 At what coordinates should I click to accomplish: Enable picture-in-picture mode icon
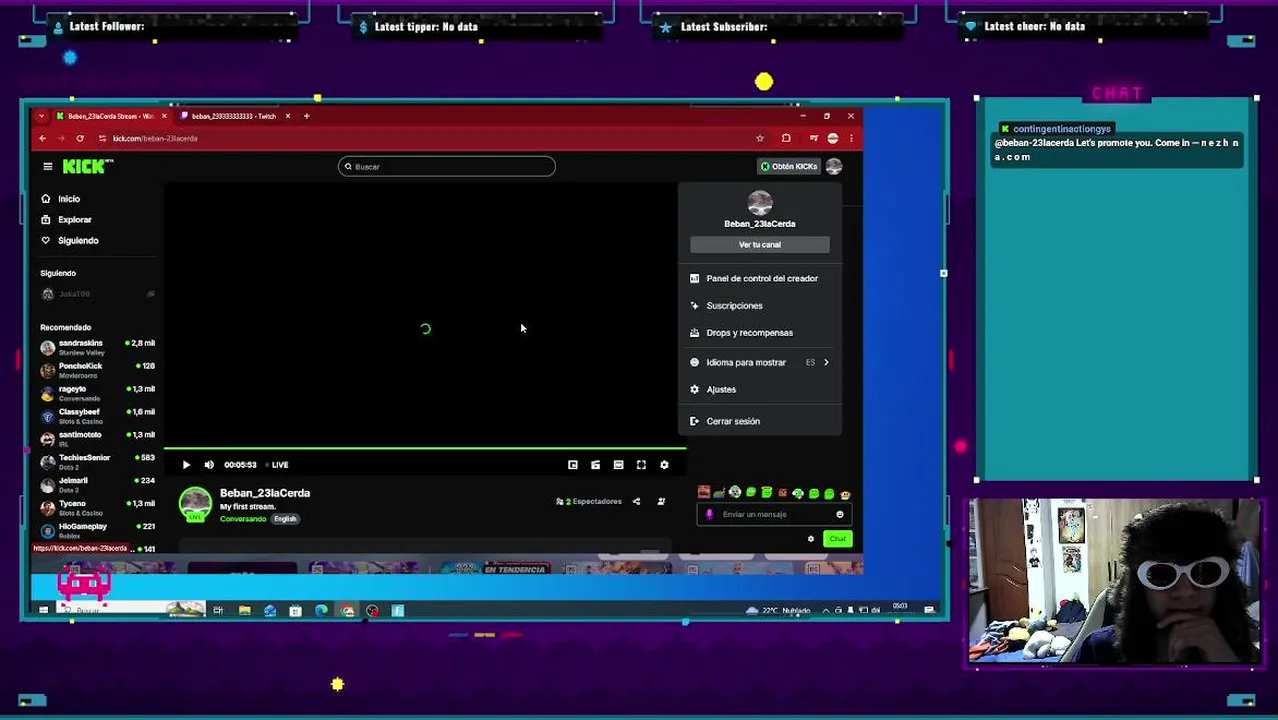573,465
